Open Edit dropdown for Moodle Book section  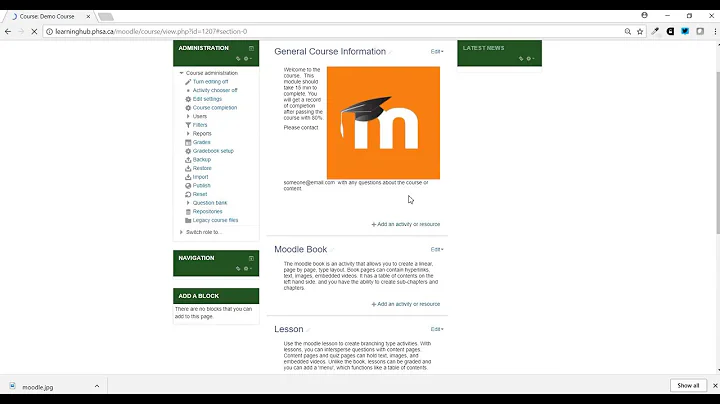pos(437,250)
